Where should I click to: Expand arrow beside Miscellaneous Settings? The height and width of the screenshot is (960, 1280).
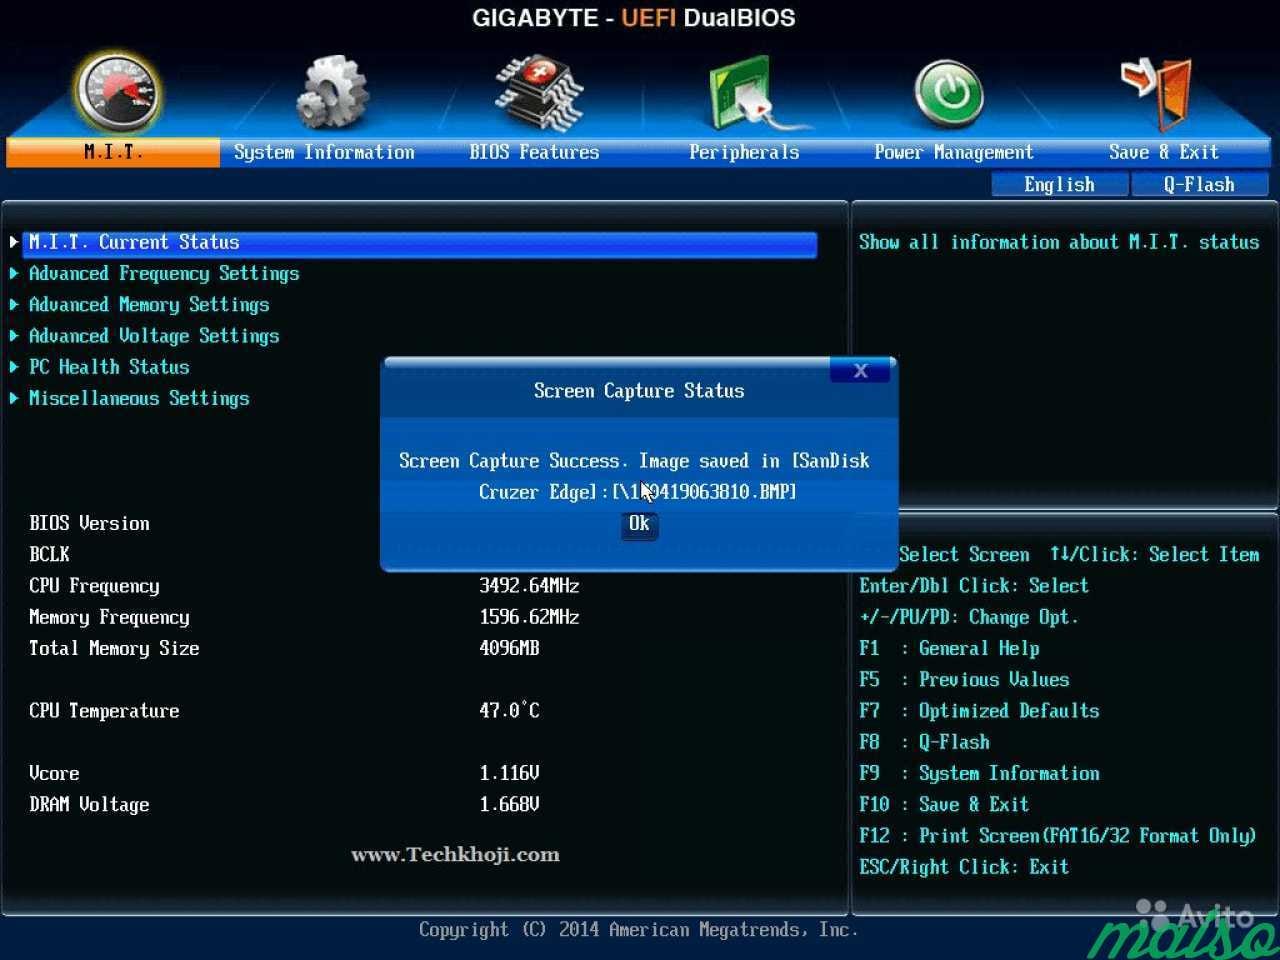point(14,398)
